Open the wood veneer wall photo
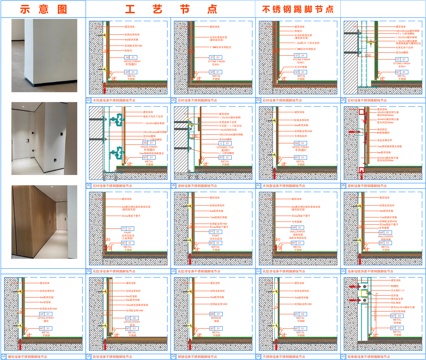 44,222
